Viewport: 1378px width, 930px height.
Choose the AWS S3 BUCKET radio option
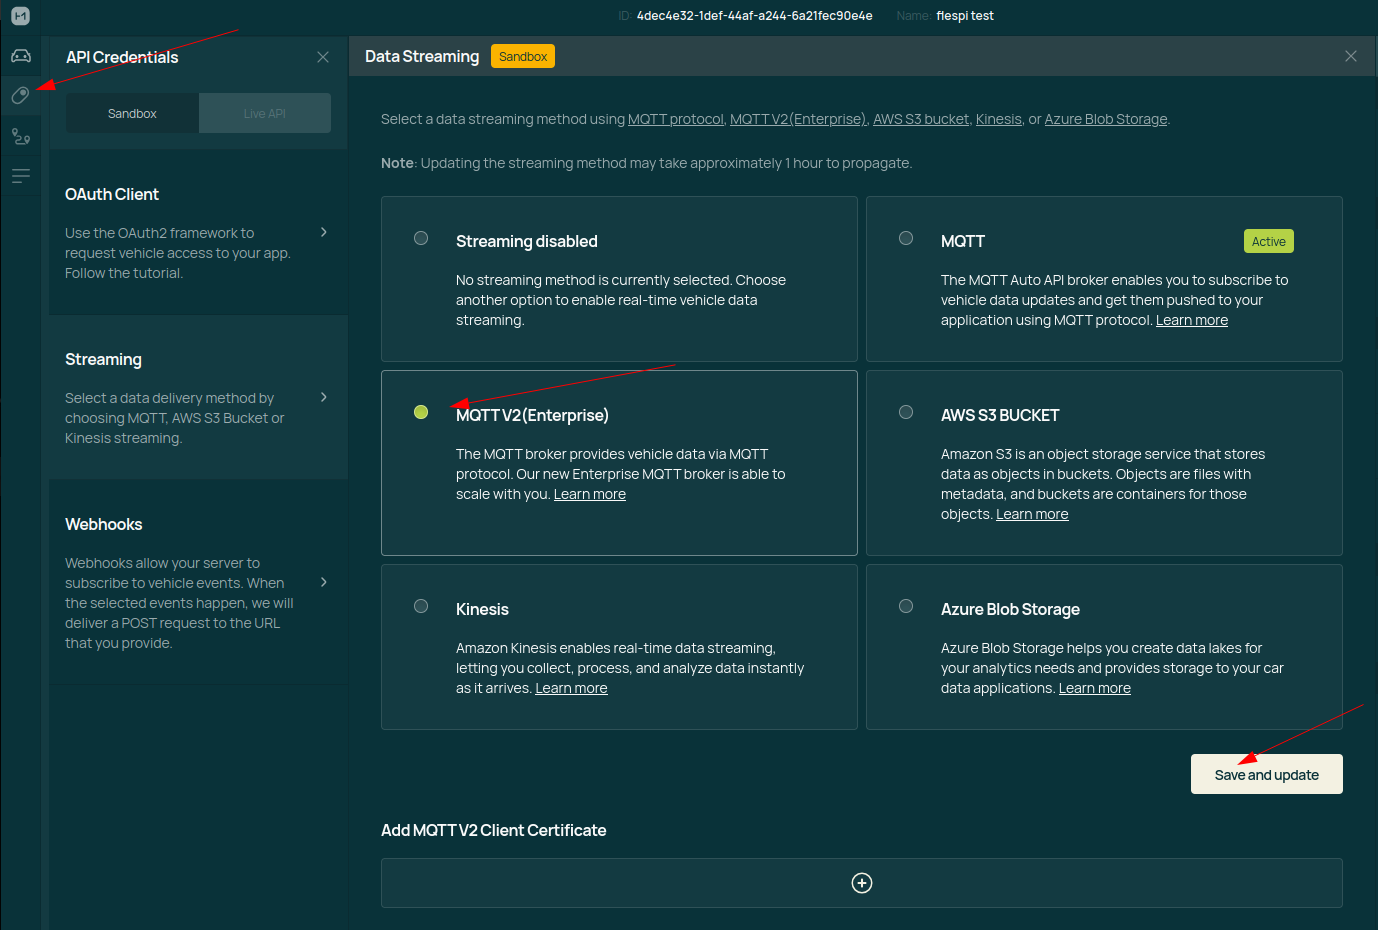pyautogui.click(x=906, y=412)
